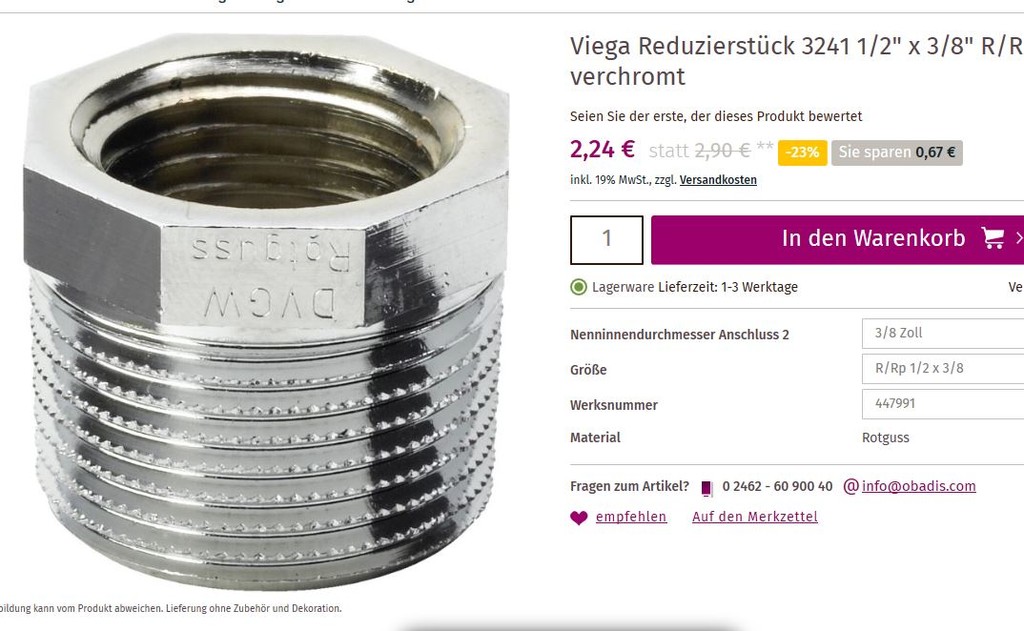Click the chrome fitting product image
Viewport: 1024px width, 631px height.
coord(266,312)
